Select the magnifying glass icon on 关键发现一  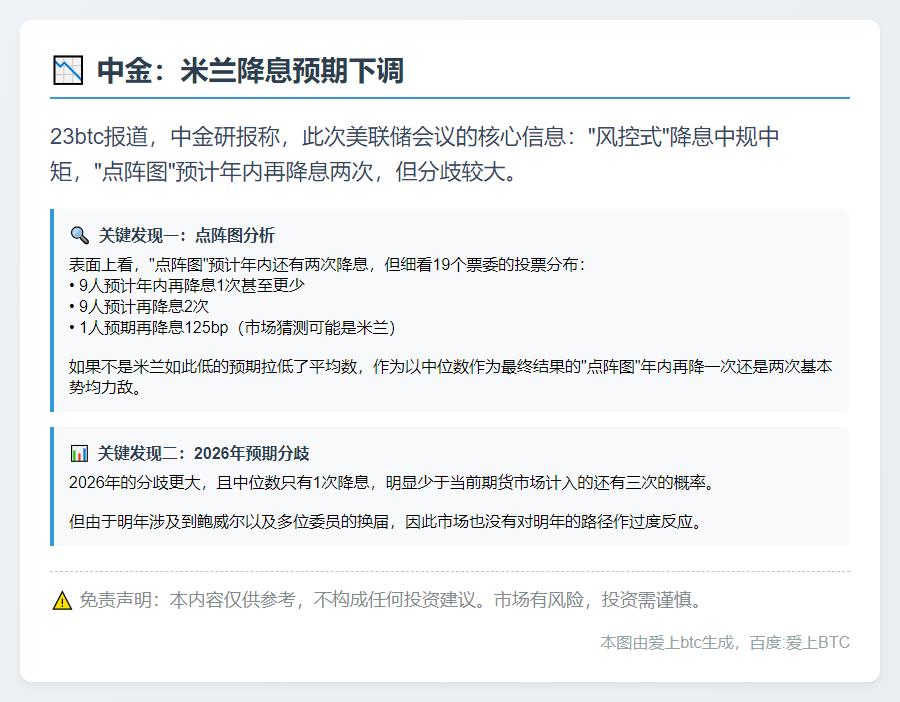pyautogui.click(x=80, y=236)
